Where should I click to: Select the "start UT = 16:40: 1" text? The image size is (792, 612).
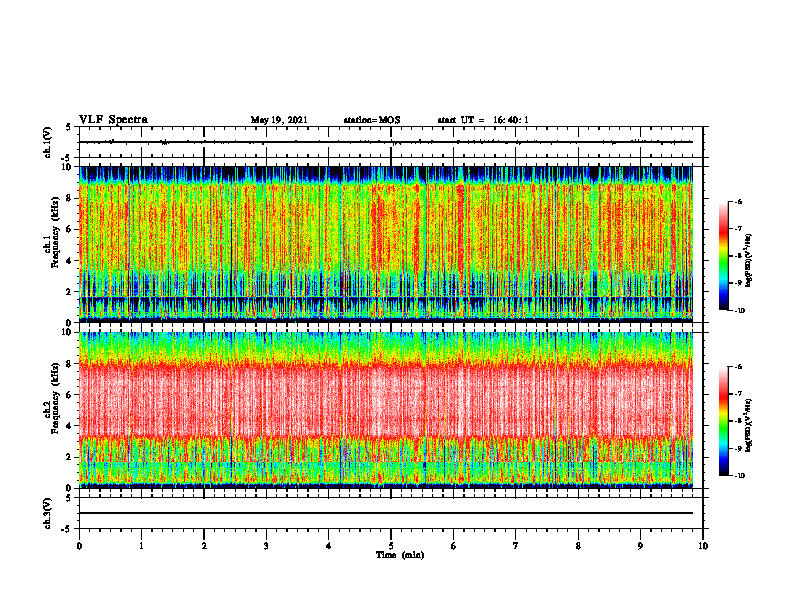point(483,120)
